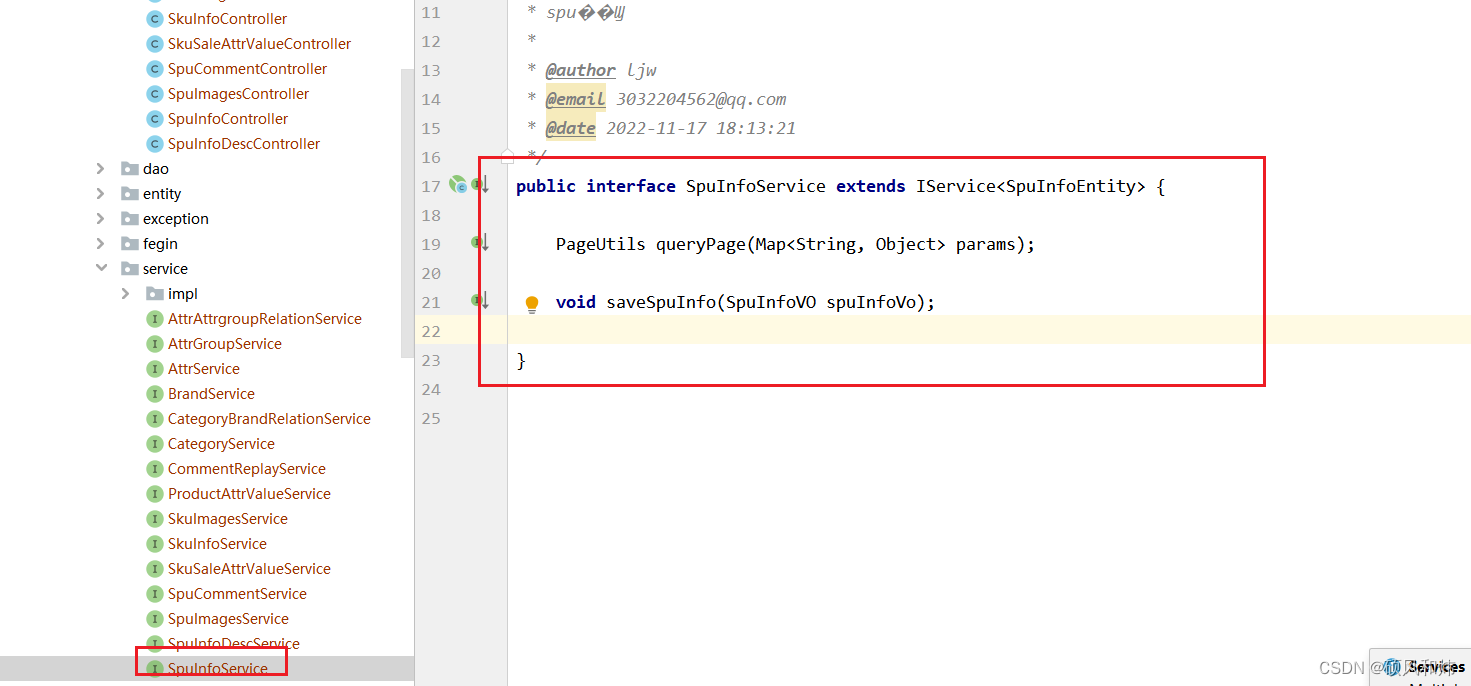Open SpuCommentService interface

coord(237,594)
